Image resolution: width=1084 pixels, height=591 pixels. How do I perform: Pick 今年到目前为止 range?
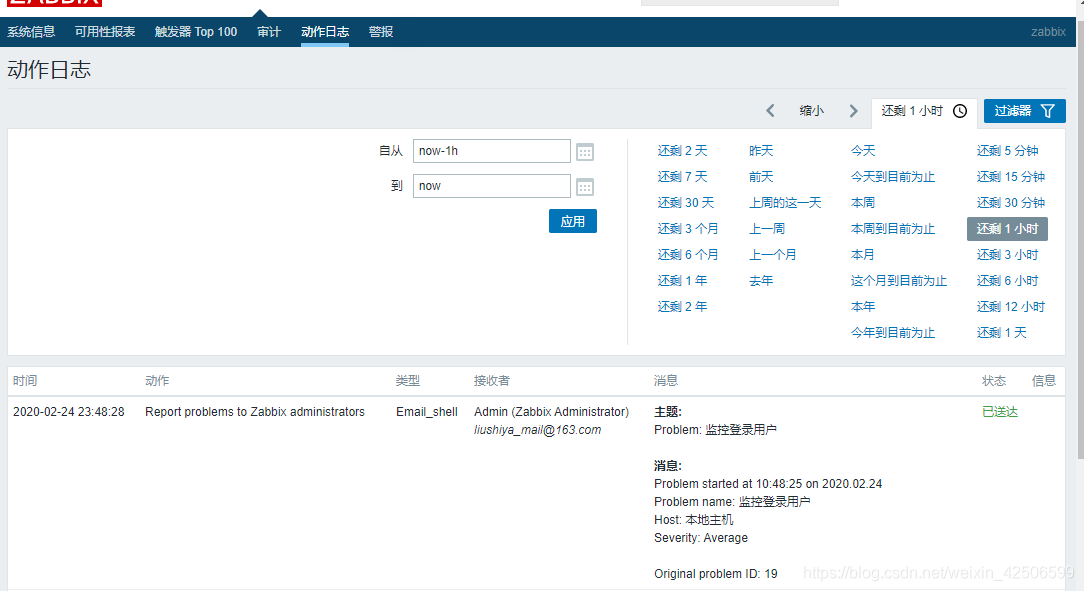click(893, 332)
